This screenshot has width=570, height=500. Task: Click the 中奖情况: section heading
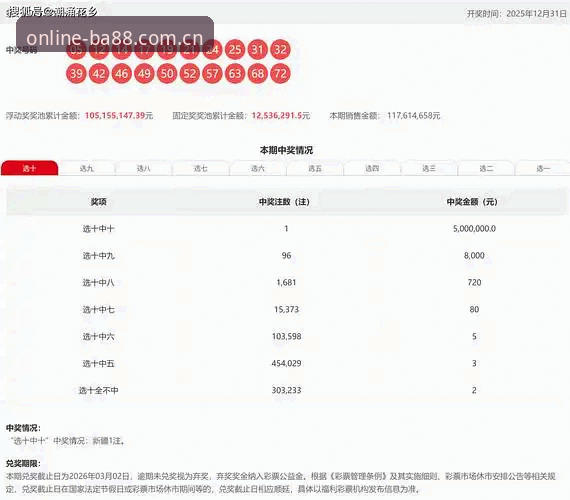coord(24,428)
